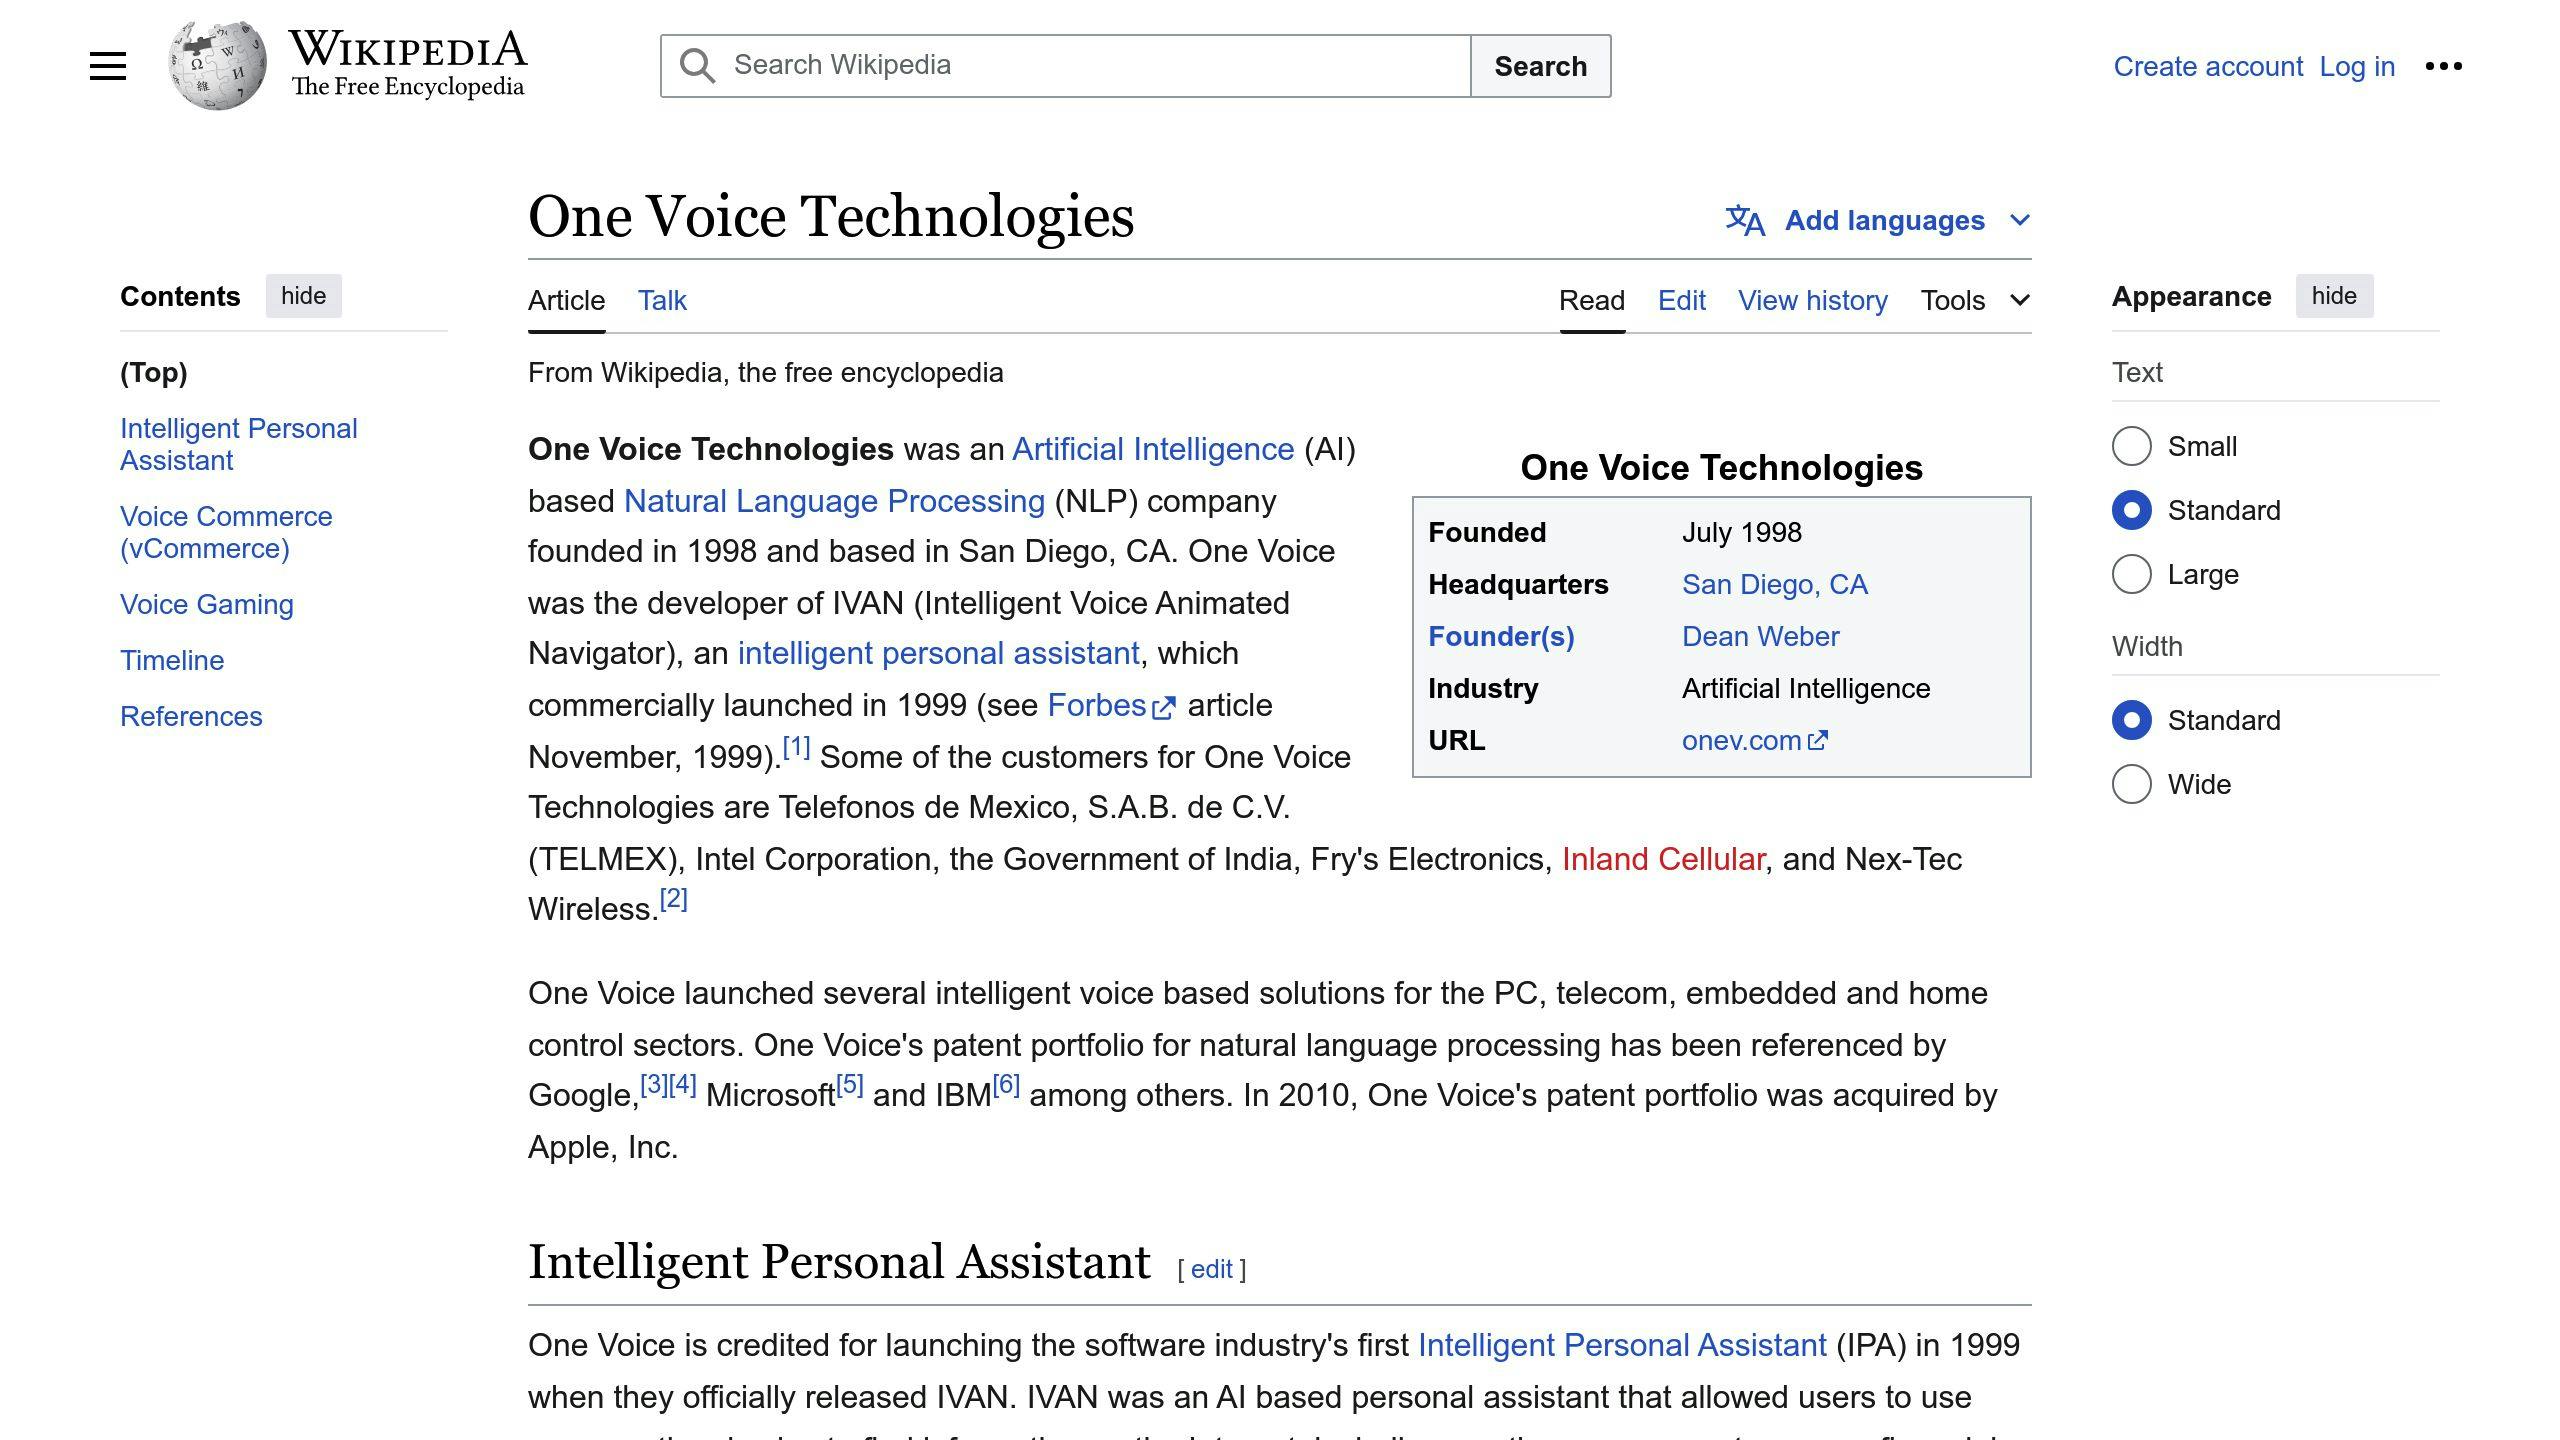Open the Artificial Intelligence article link

(x=1153, y=449)
